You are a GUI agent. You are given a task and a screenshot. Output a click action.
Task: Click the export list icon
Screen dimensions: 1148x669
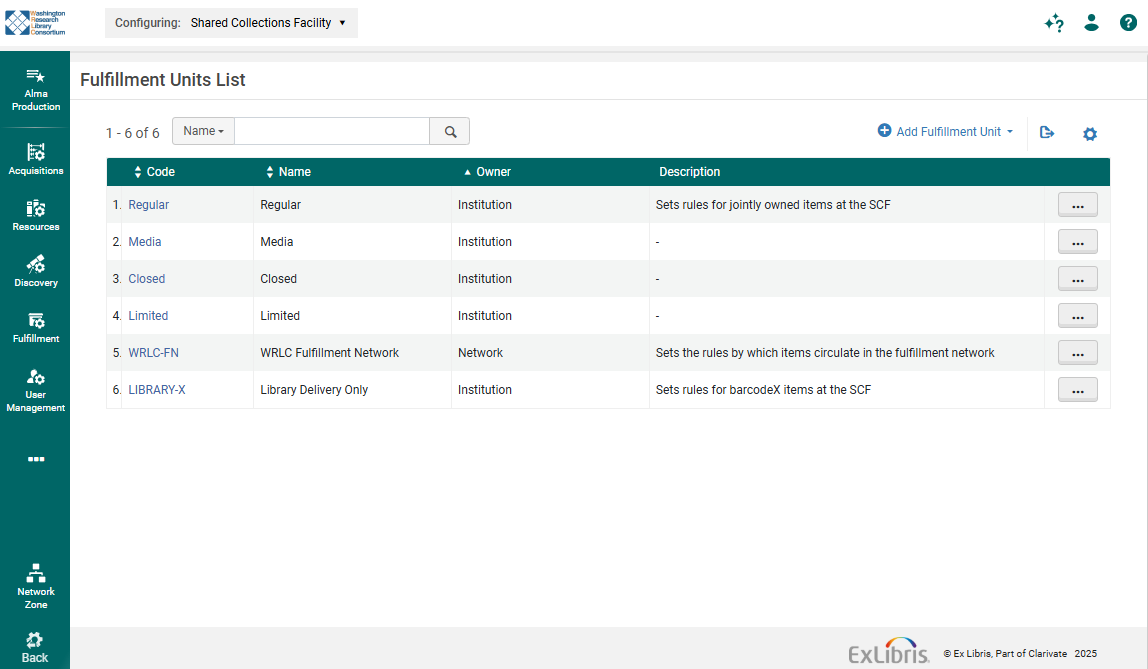coord(1047,132)
